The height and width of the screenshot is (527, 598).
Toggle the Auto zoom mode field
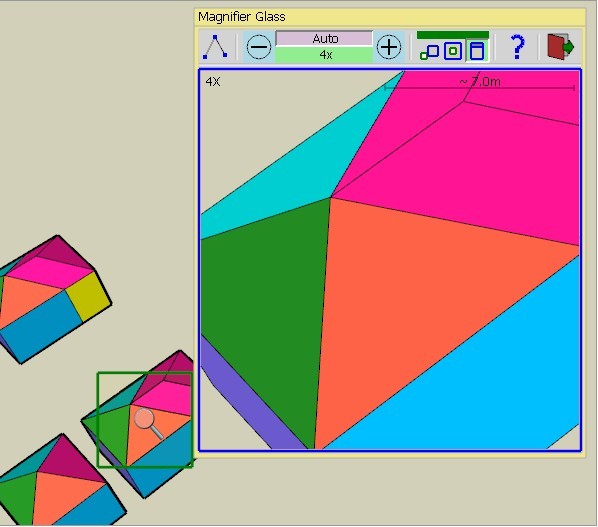[324, 39]
